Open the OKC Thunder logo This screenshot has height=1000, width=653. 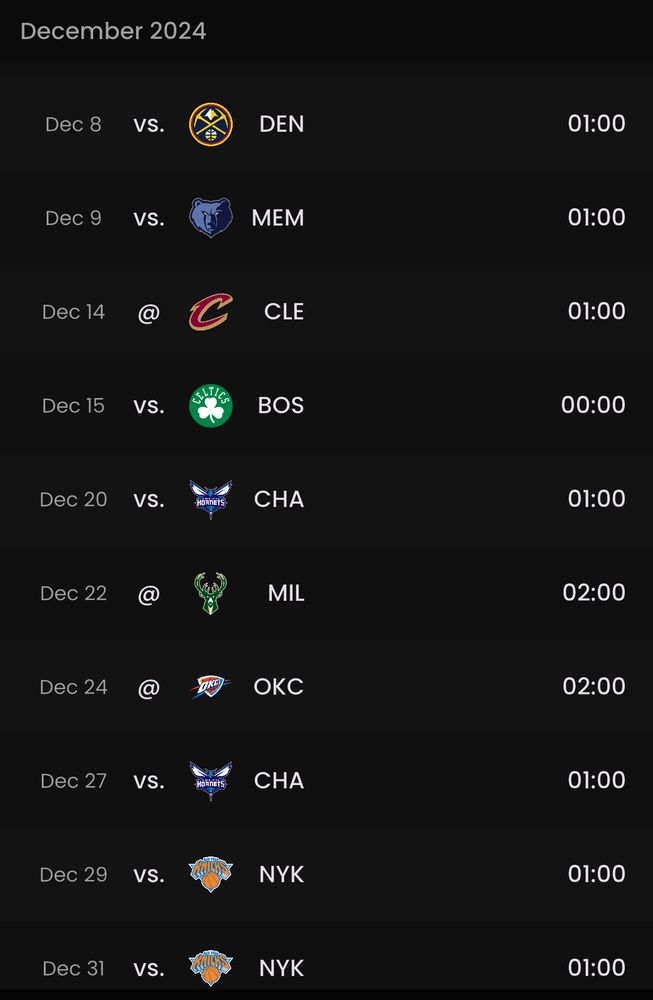(x=210, y=687)
